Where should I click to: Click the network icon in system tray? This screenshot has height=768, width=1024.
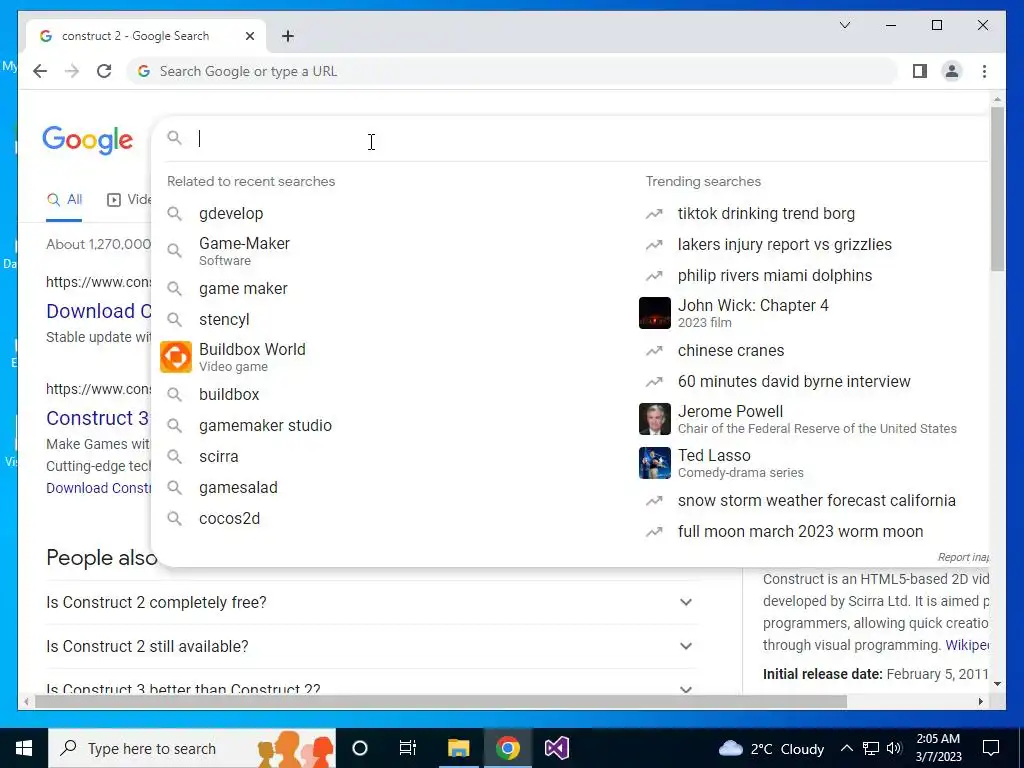click(871, 748)
